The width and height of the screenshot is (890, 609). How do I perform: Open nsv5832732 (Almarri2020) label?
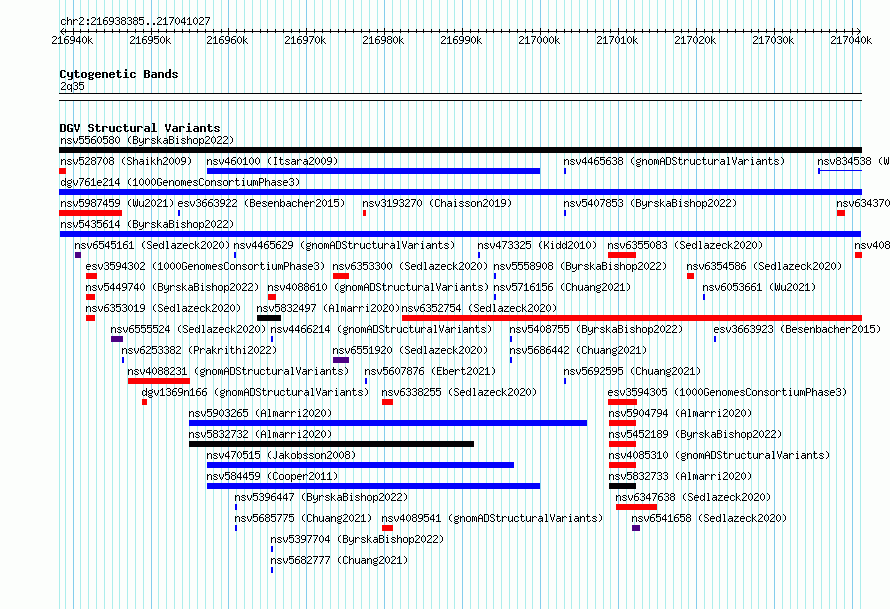(260, 434)
